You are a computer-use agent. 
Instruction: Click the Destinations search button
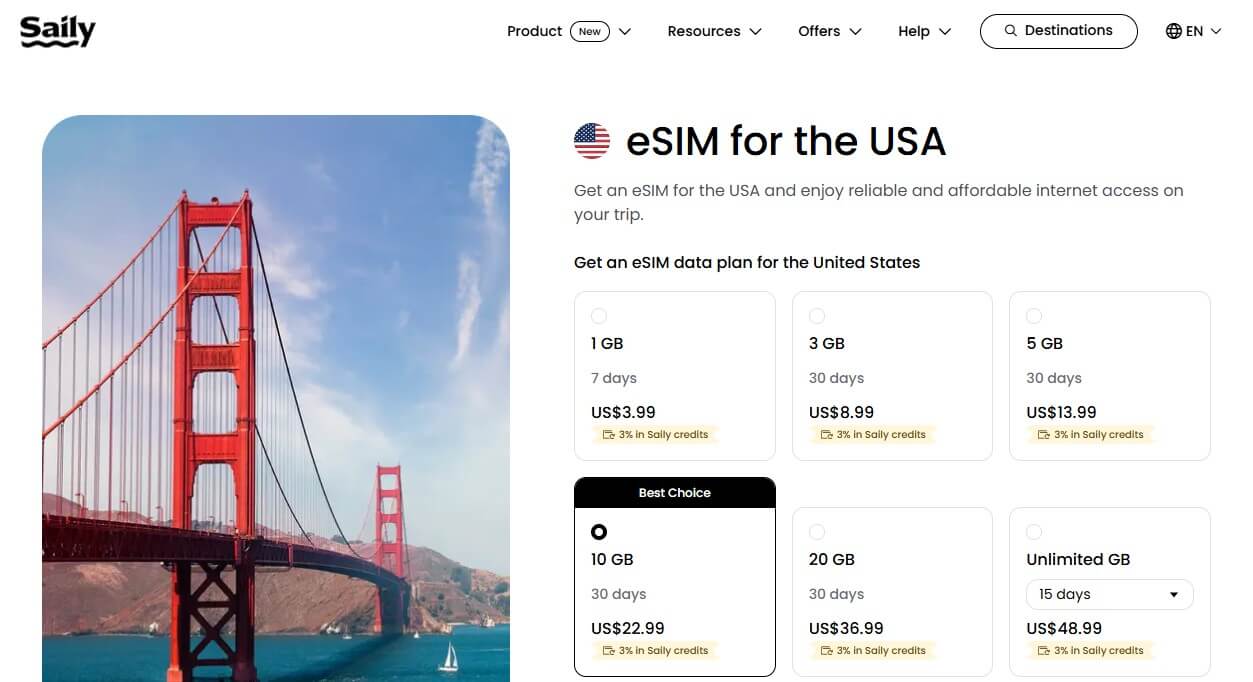pos(1058,31)
